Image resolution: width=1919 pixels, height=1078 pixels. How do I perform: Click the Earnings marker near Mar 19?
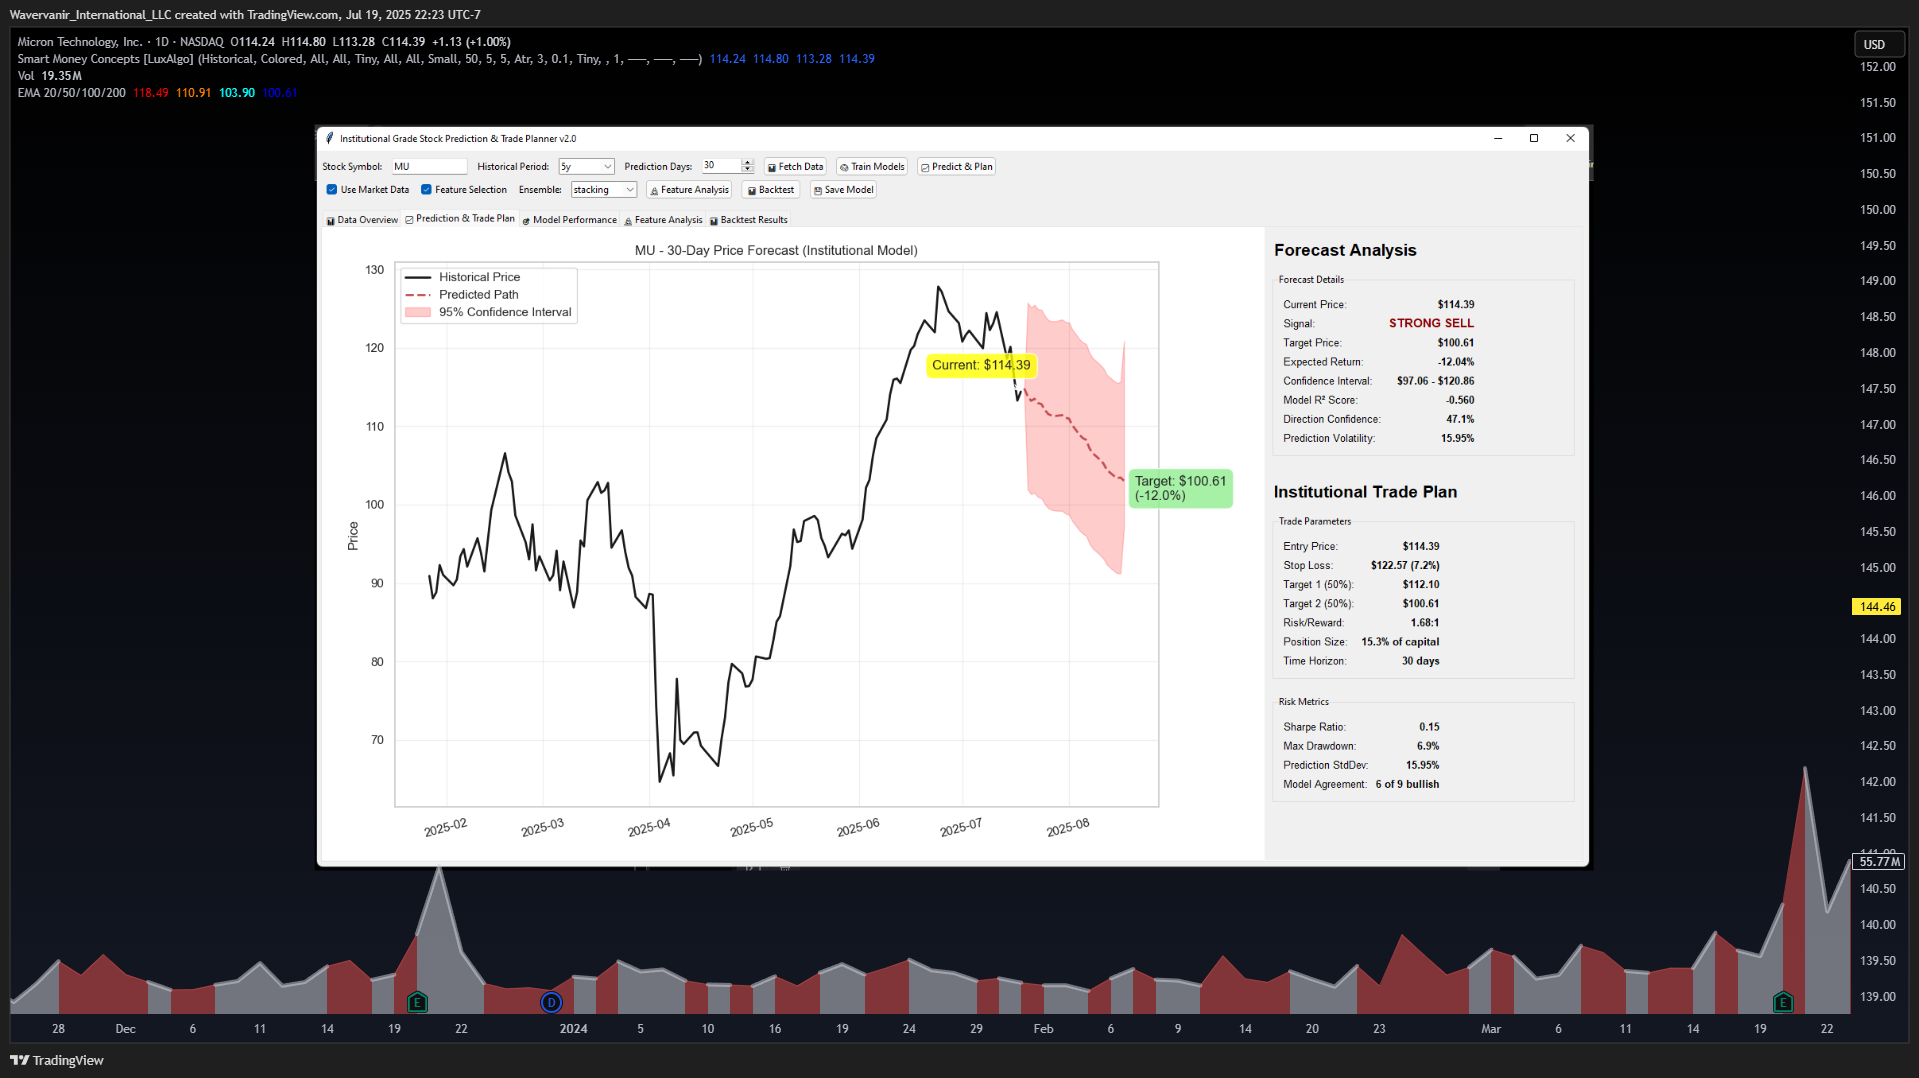1783,1002
